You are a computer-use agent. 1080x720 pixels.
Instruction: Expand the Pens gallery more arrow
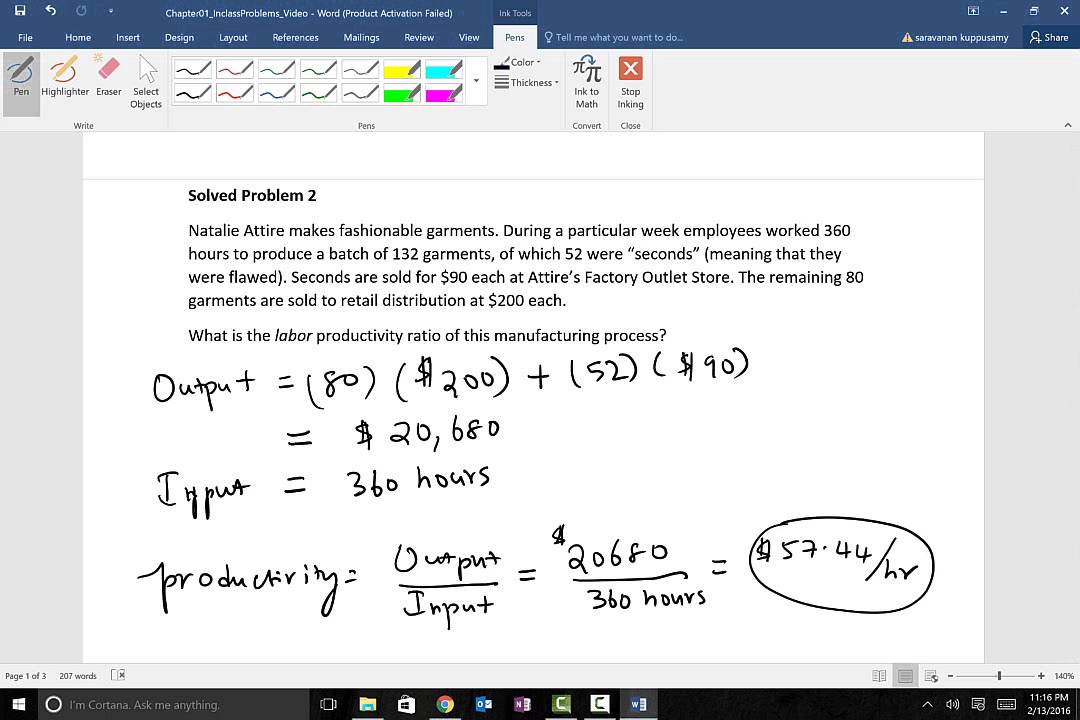pyautogui.click(x=476, y=81)
